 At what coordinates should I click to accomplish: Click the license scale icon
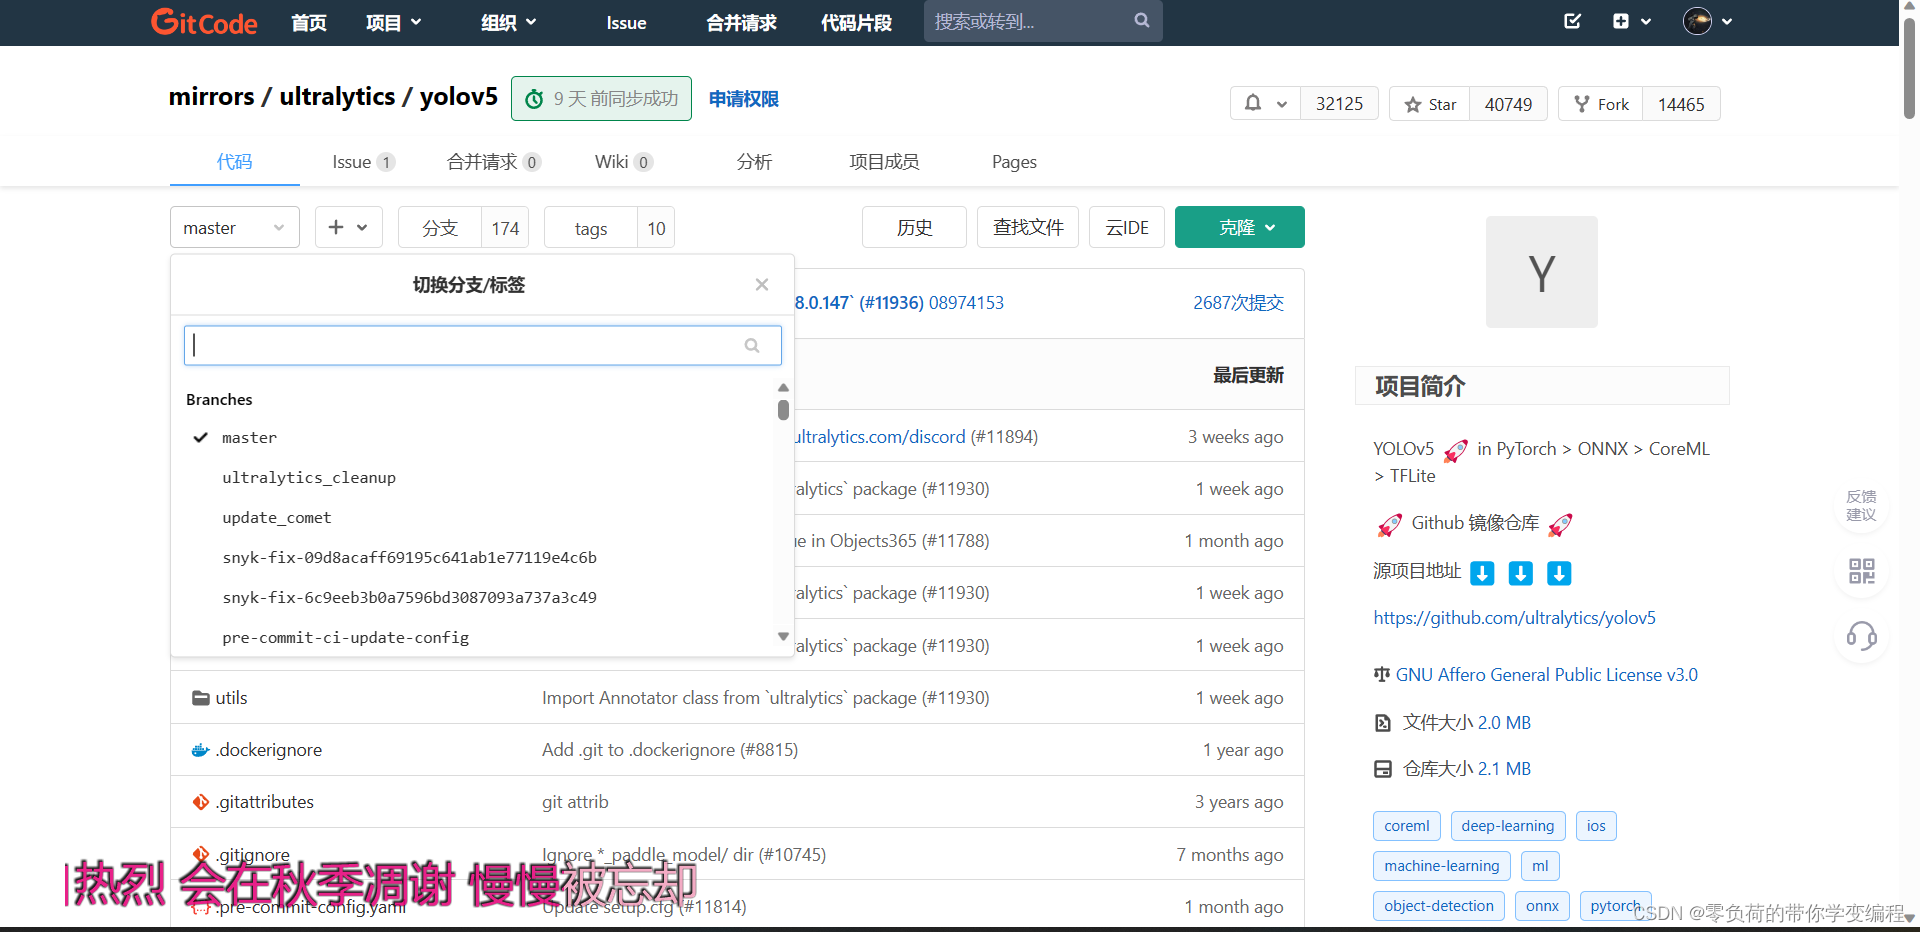(1382, 675)
